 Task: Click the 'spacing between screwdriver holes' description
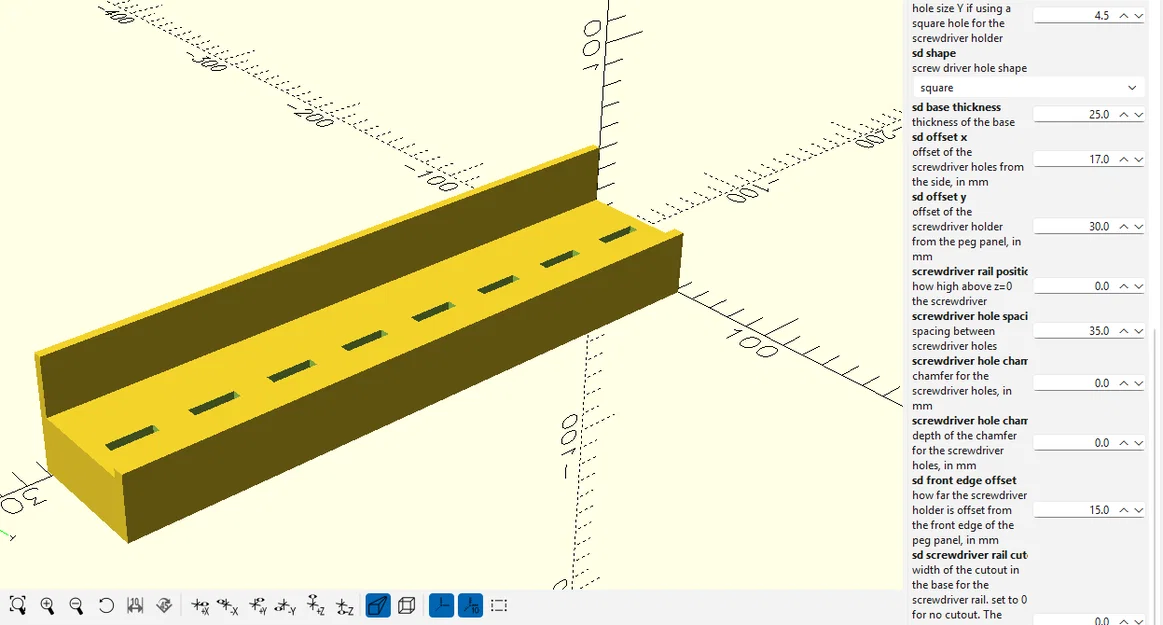(x=955, y=339)
